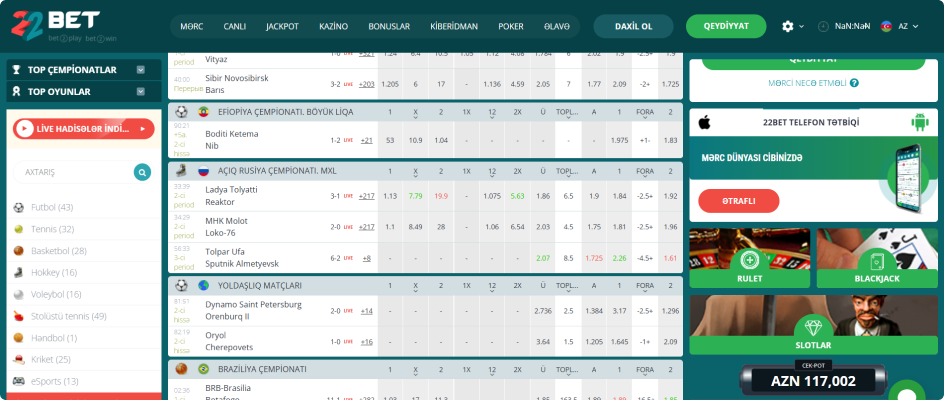Expand X column dropdown in Efiopiya header
944x400 pixels.
[415, 117]
